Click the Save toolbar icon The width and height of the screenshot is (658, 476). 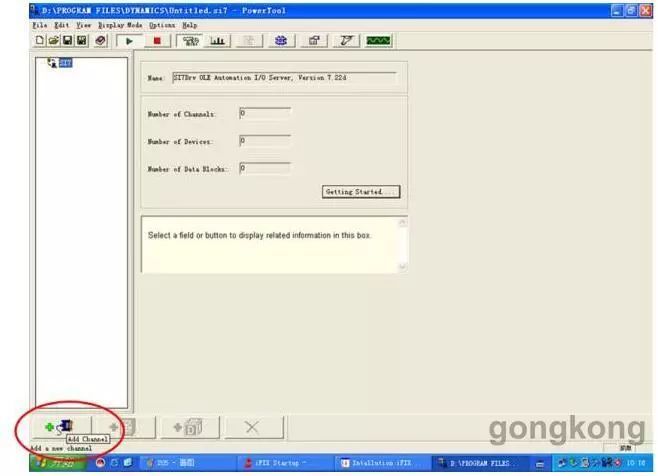pyautogui.click(x=67, y=41)
